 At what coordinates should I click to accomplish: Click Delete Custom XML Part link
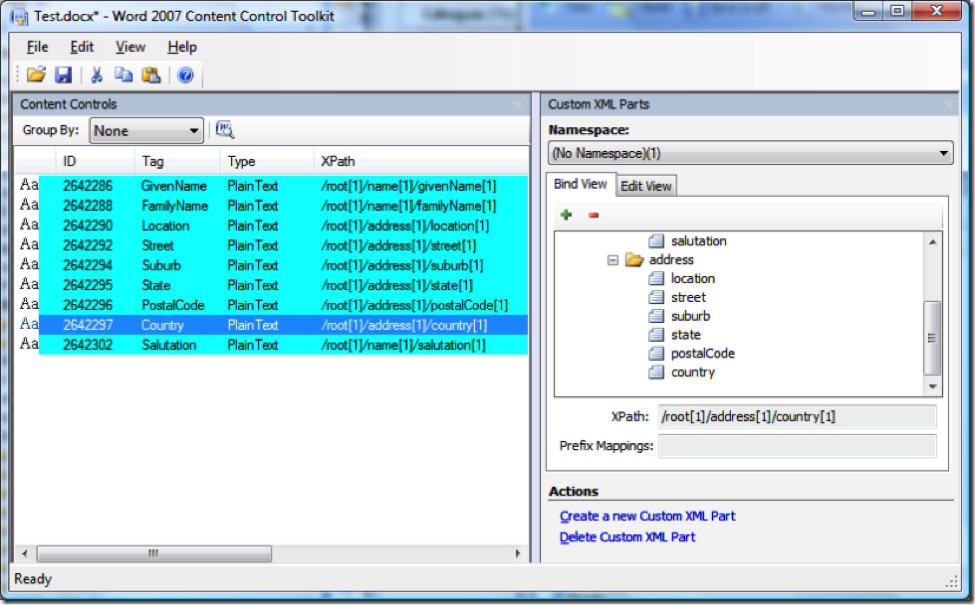[627, 537]
